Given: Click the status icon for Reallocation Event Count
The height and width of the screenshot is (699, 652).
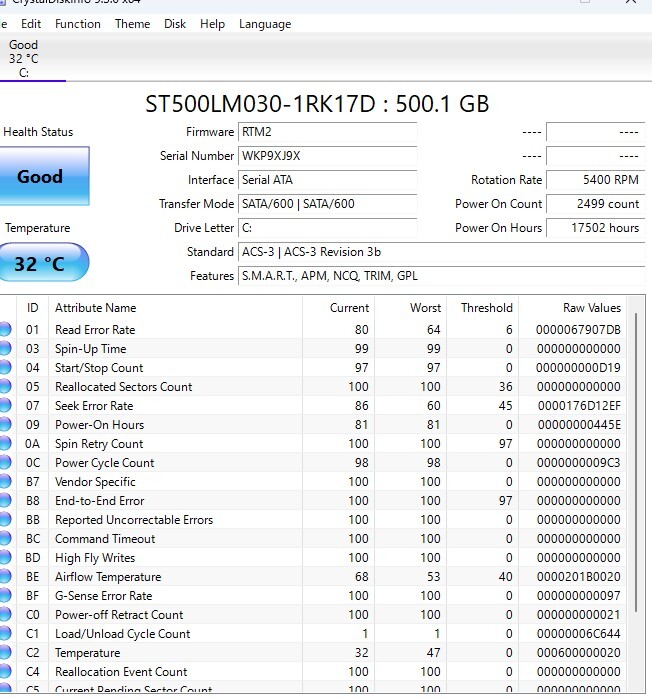Looking at the screenshot, I should pos(4,672).
